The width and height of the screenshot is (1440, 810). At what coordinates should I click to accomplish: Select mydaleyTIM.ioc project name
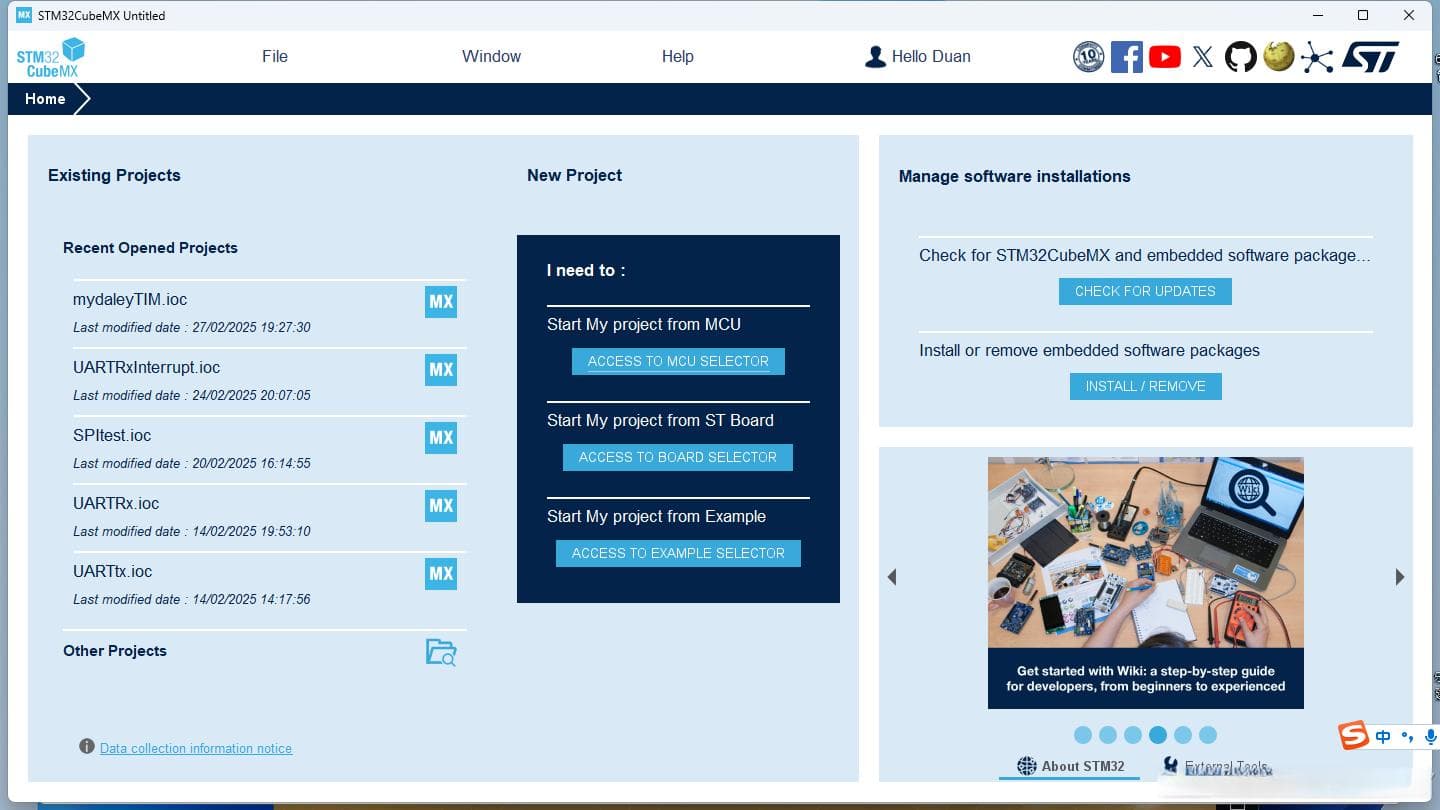pyautogui.click(x=130, y=299)
